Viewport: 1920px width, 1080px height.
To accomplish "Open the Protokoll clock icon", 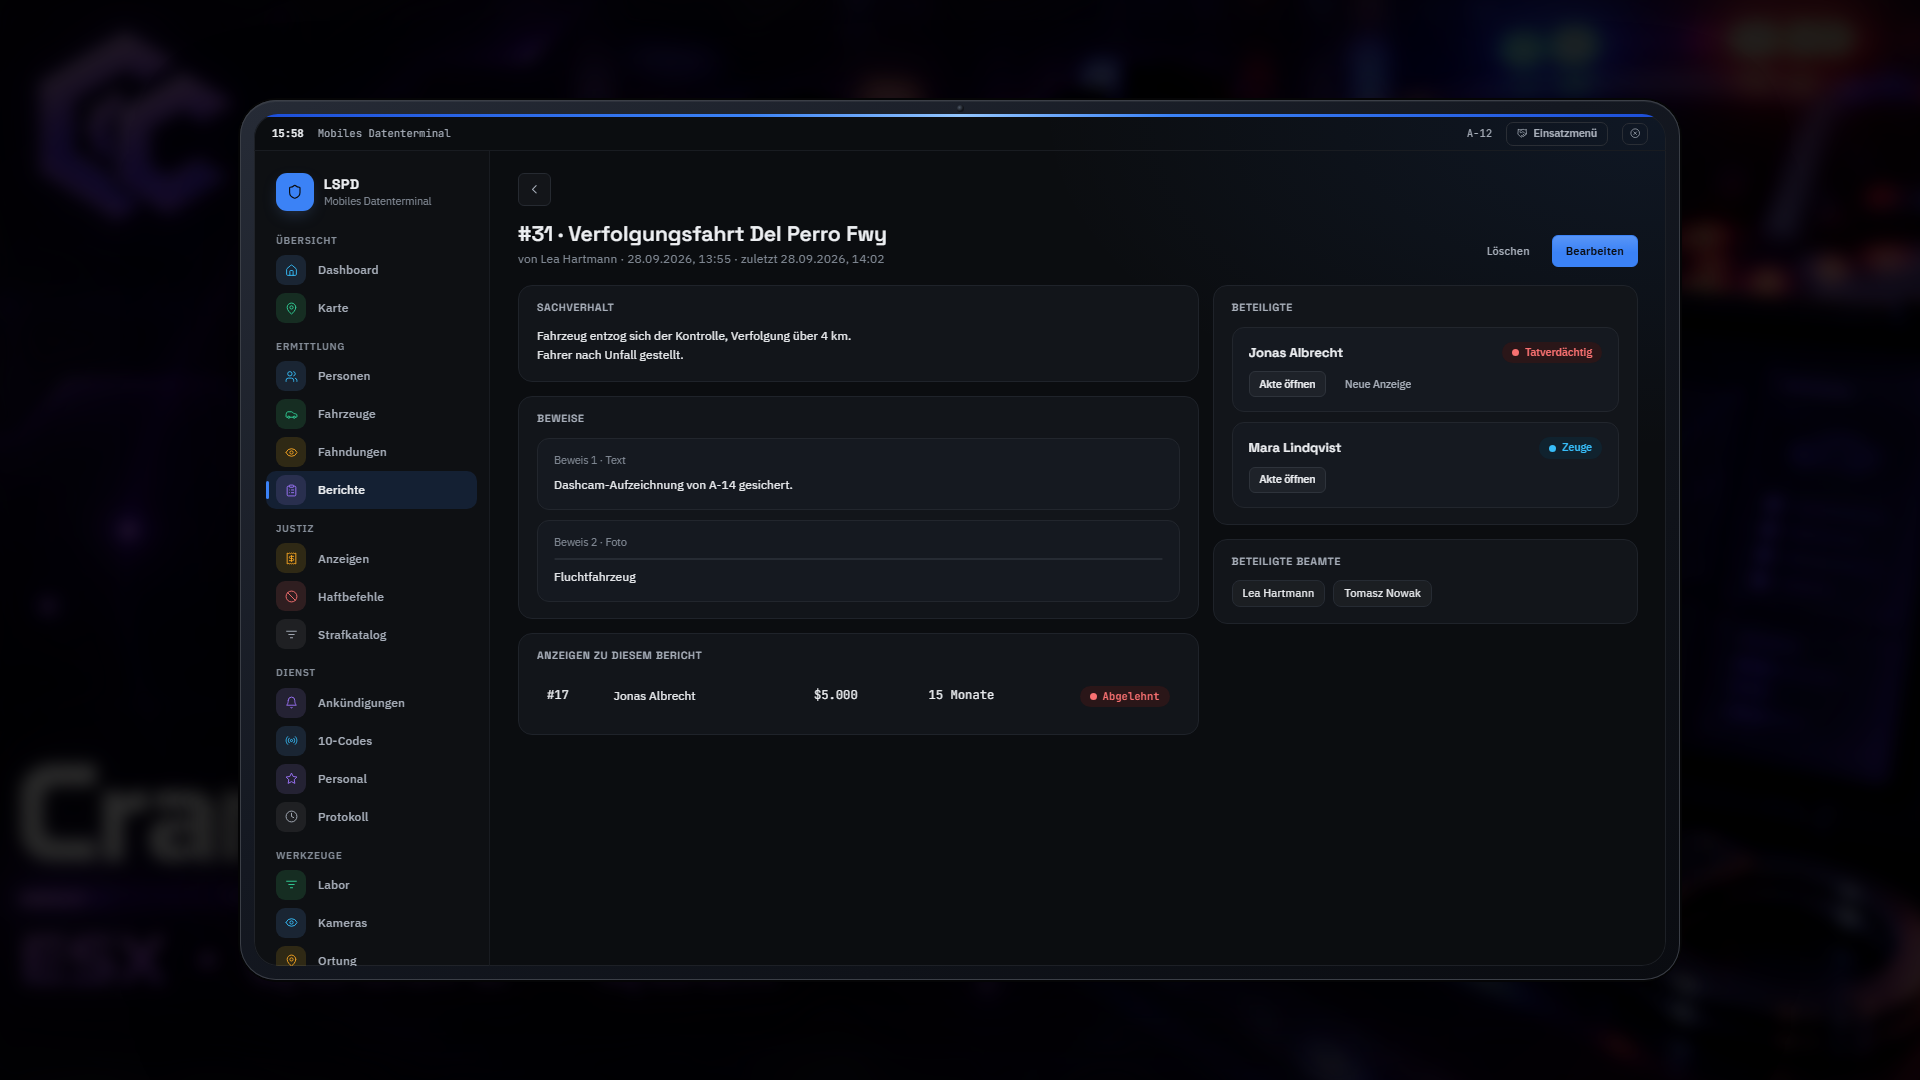I will click(291, 817).
